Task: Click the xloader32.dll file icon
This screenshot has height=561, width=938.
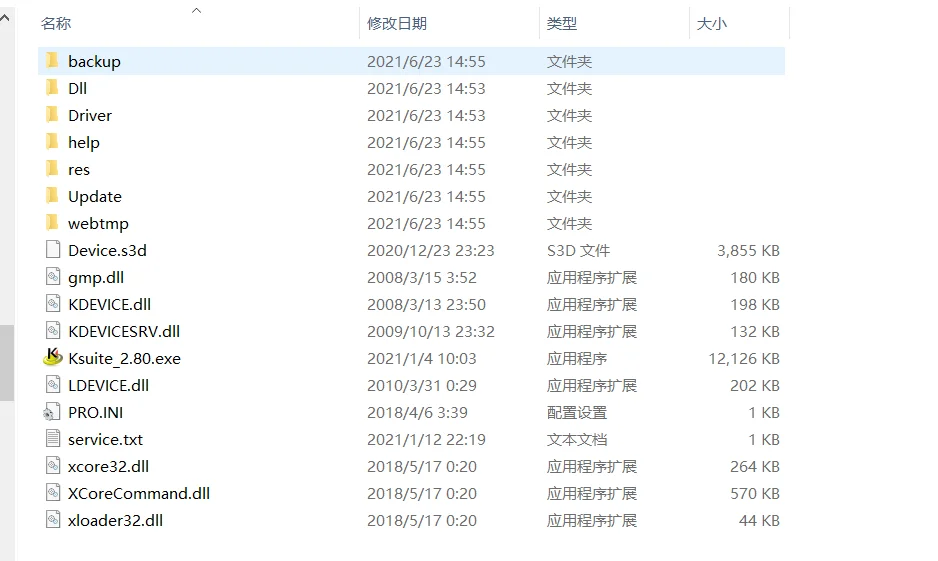Action: pyautogui.click(x=53, y=520)
